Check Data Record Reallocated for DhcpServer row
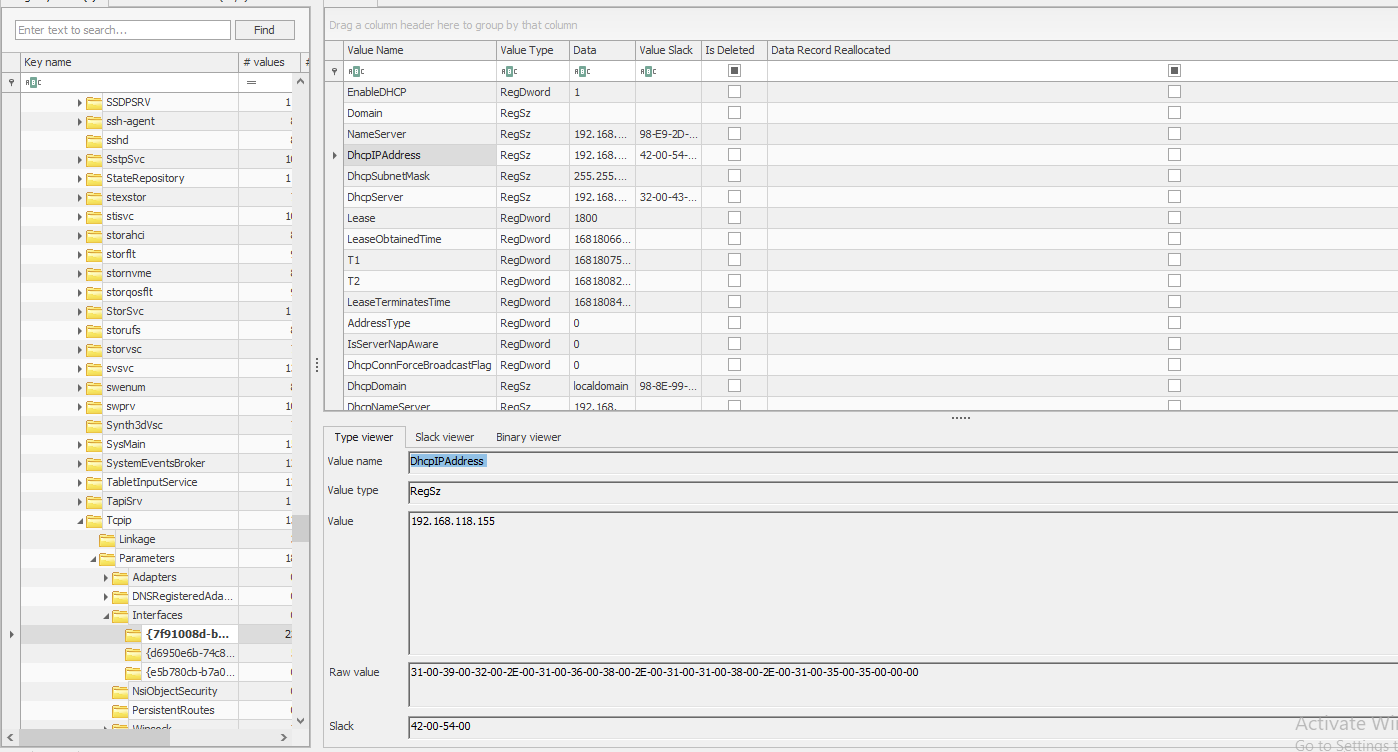Screen dimensions: 1398x752 point(1174,197)
